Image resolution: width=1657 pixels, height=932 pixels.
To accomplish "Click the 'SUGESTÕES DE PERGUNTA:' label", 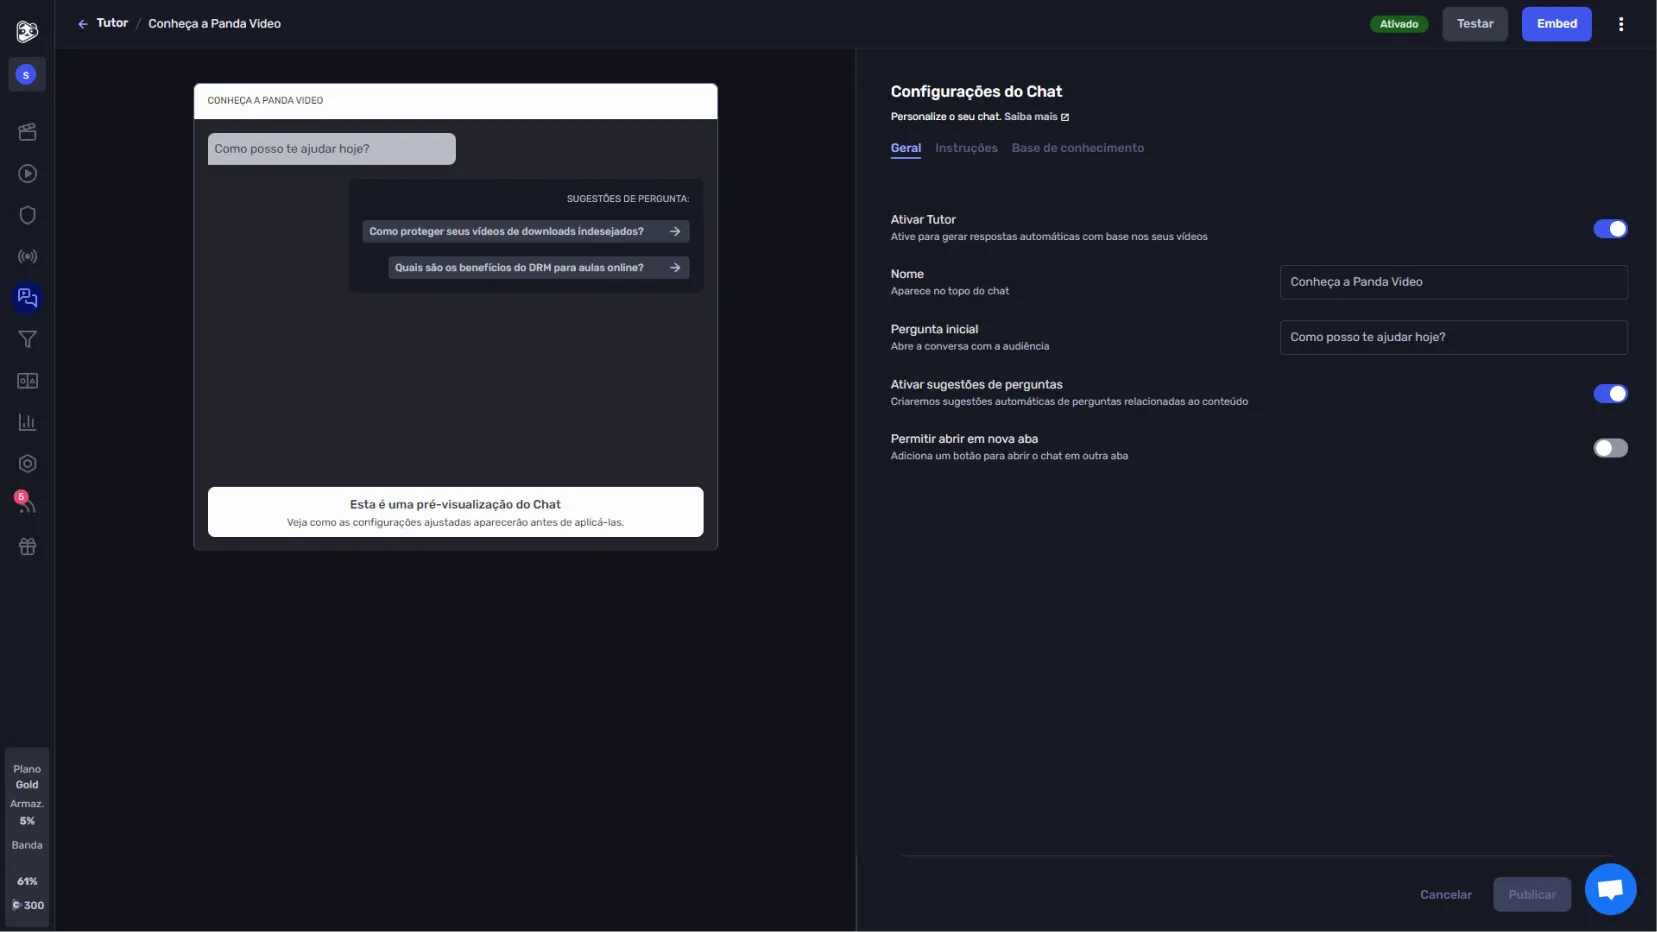I will click(x=627, y=199).
